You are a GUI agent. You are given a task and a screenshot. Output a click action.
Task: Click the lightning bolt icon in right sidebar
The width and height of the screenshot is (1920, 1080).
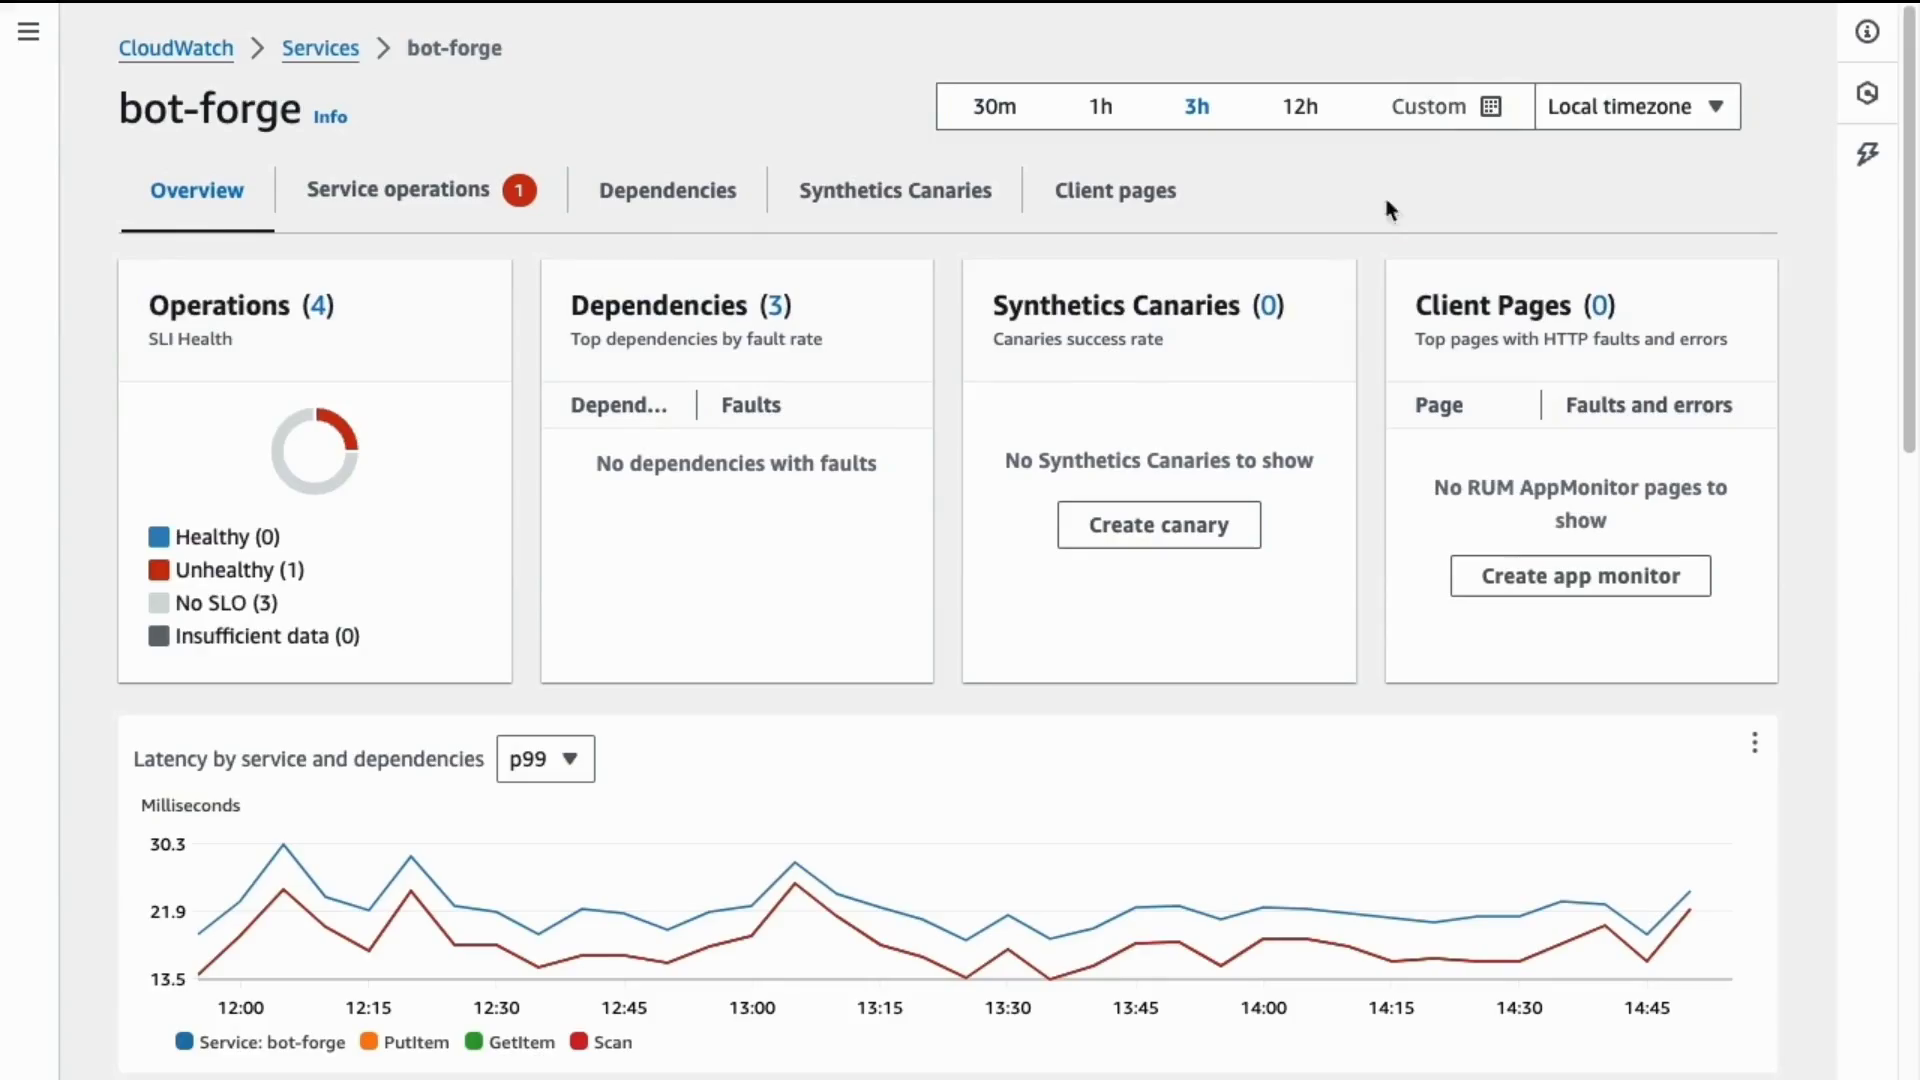click(1867, 154)
